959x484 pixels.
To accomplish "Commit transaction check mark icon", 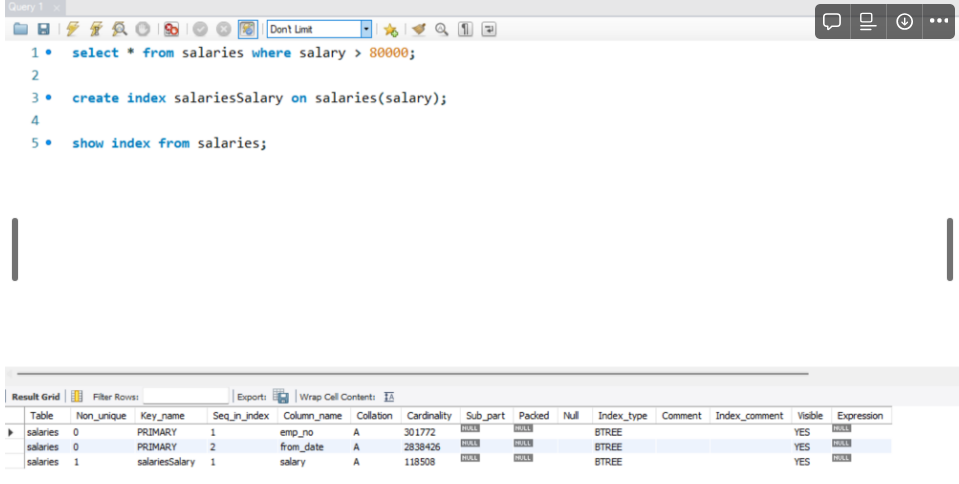I will 201,29.
